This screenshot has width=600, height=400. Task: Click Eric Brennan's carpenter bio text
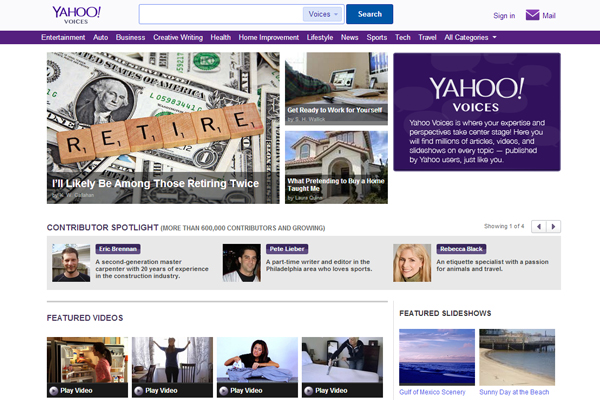click(x=152, y=269)
